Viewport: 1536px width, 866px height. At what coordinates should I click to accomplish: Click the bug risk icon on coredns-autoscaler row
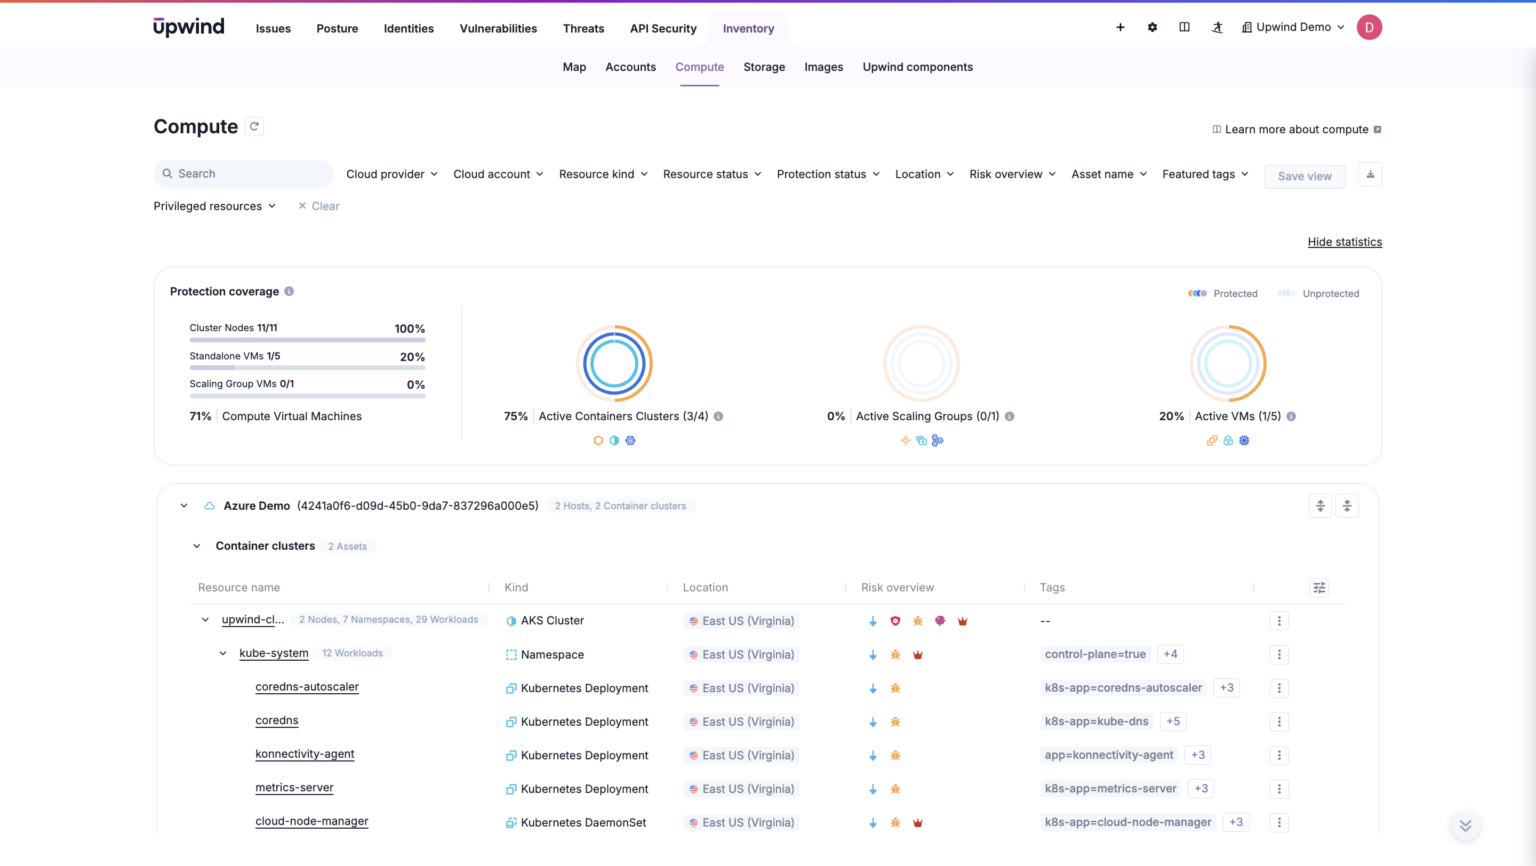(895, 688)
